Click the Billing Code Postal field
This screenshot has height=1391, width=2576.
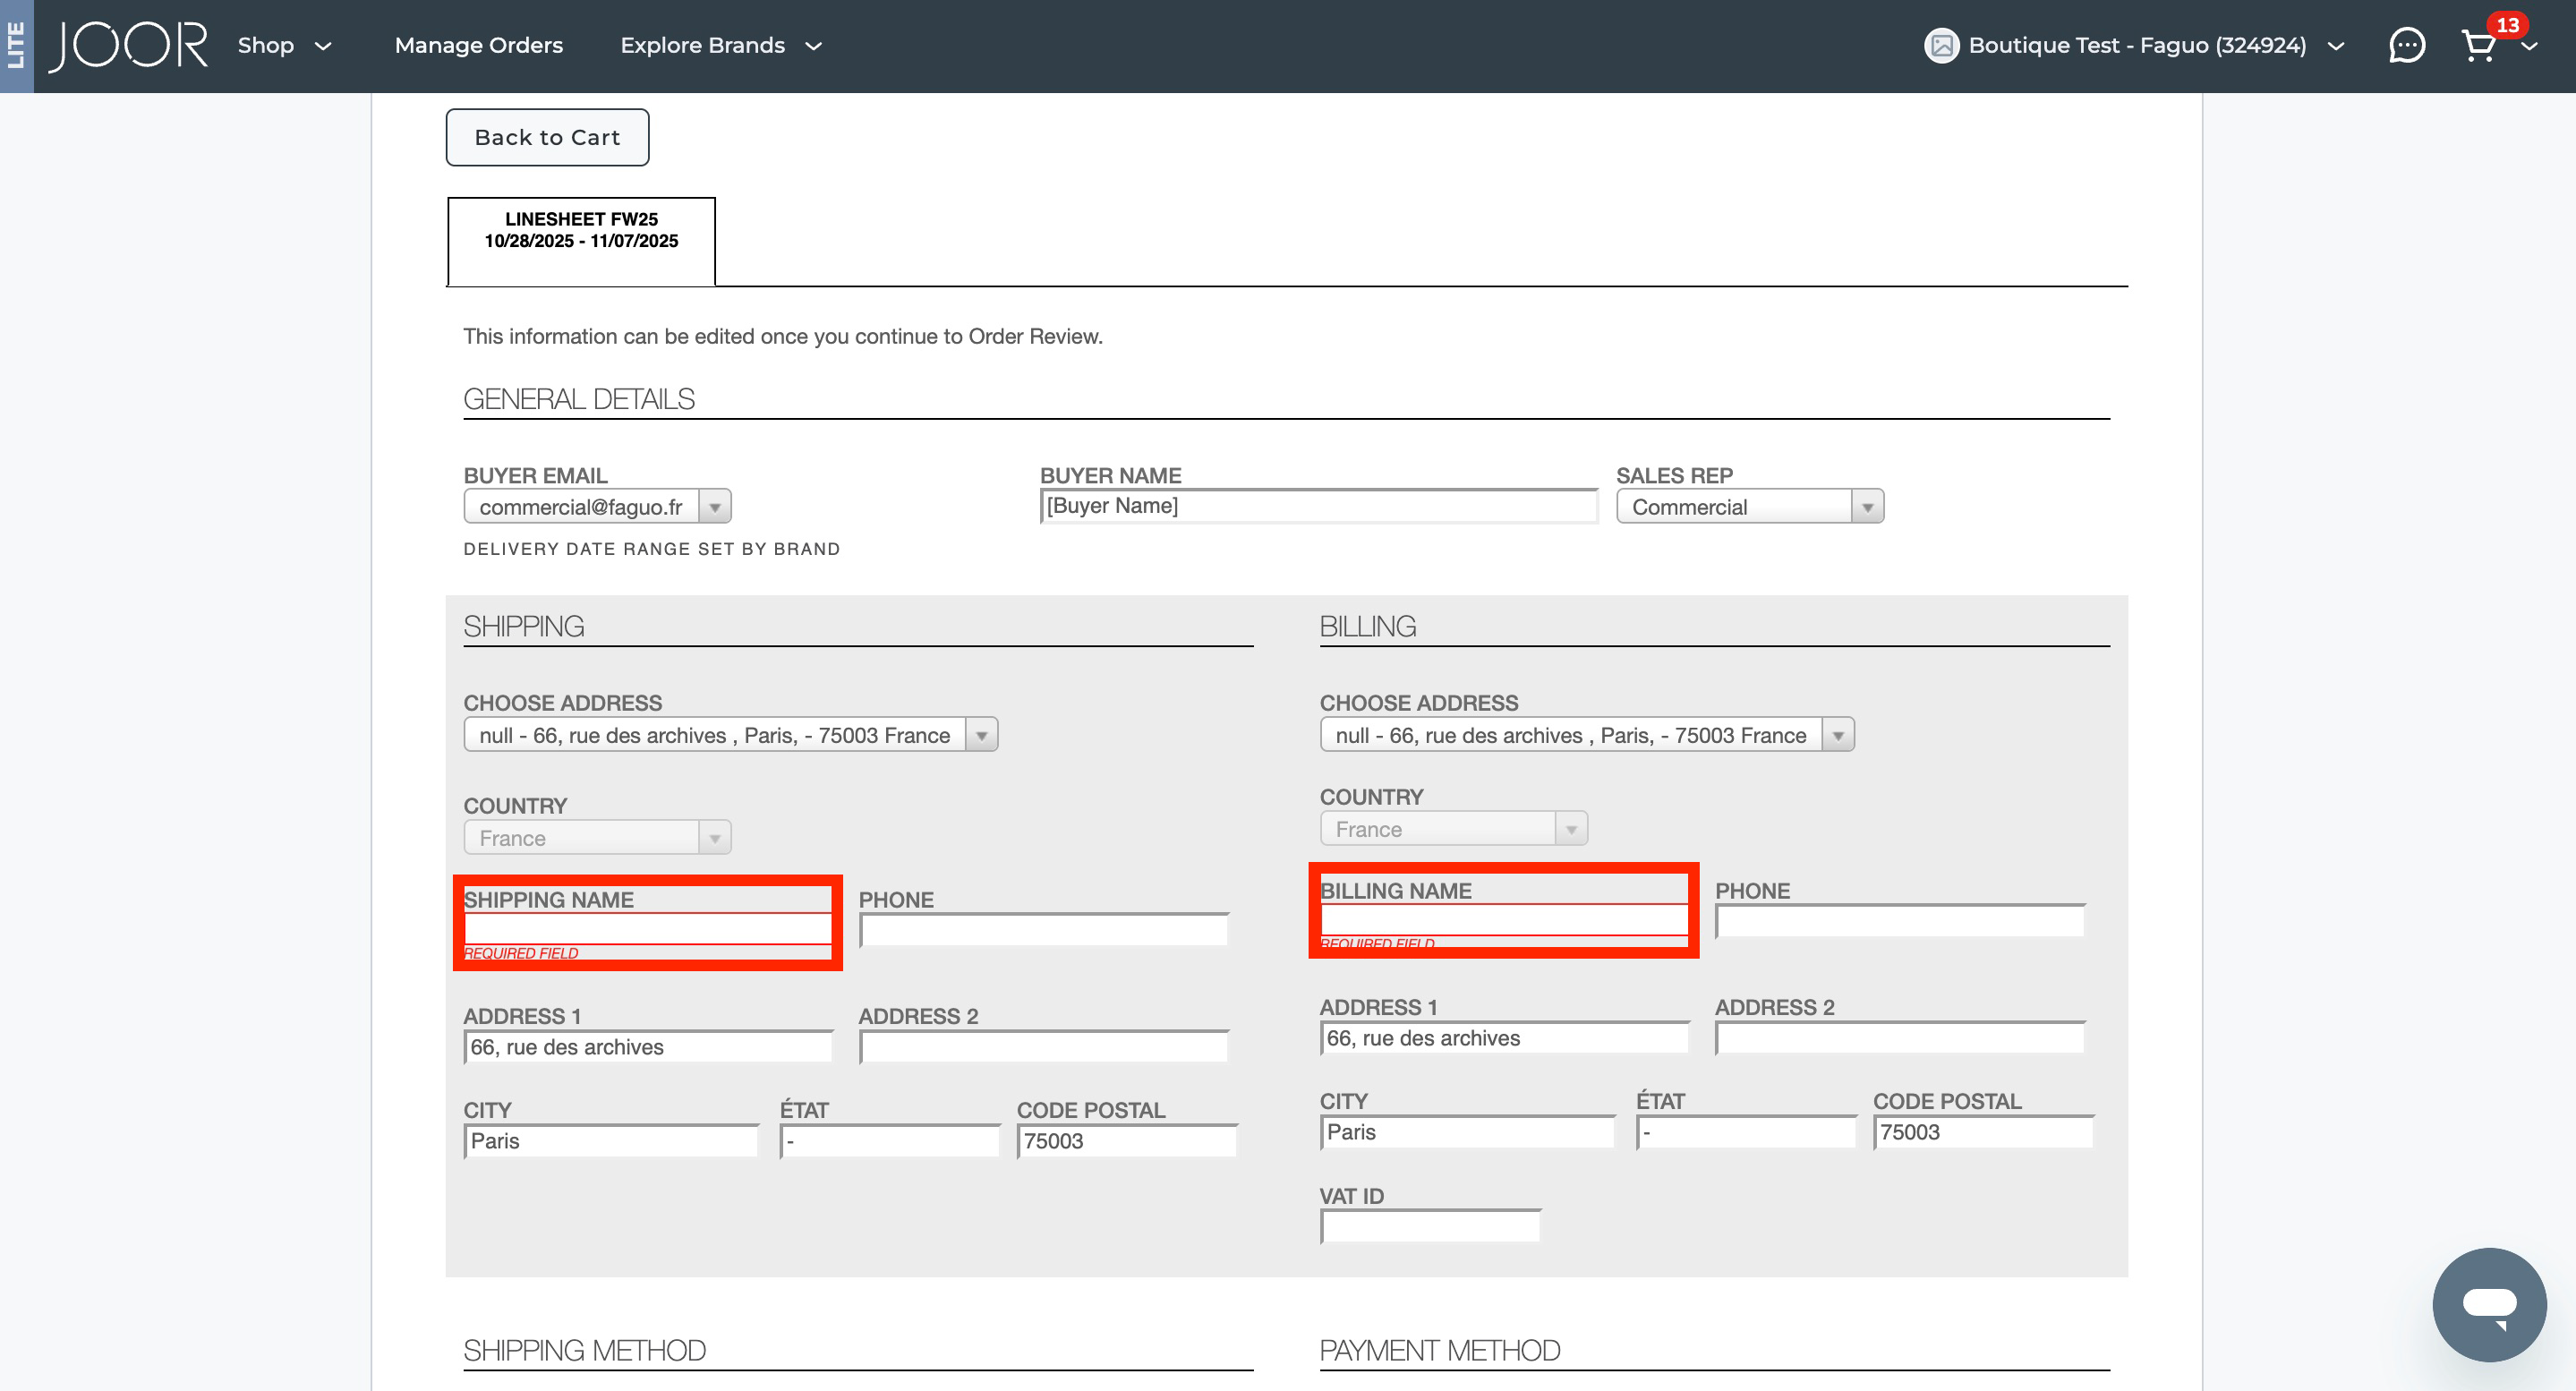pyautogui.click(x=1983, y=1131)
